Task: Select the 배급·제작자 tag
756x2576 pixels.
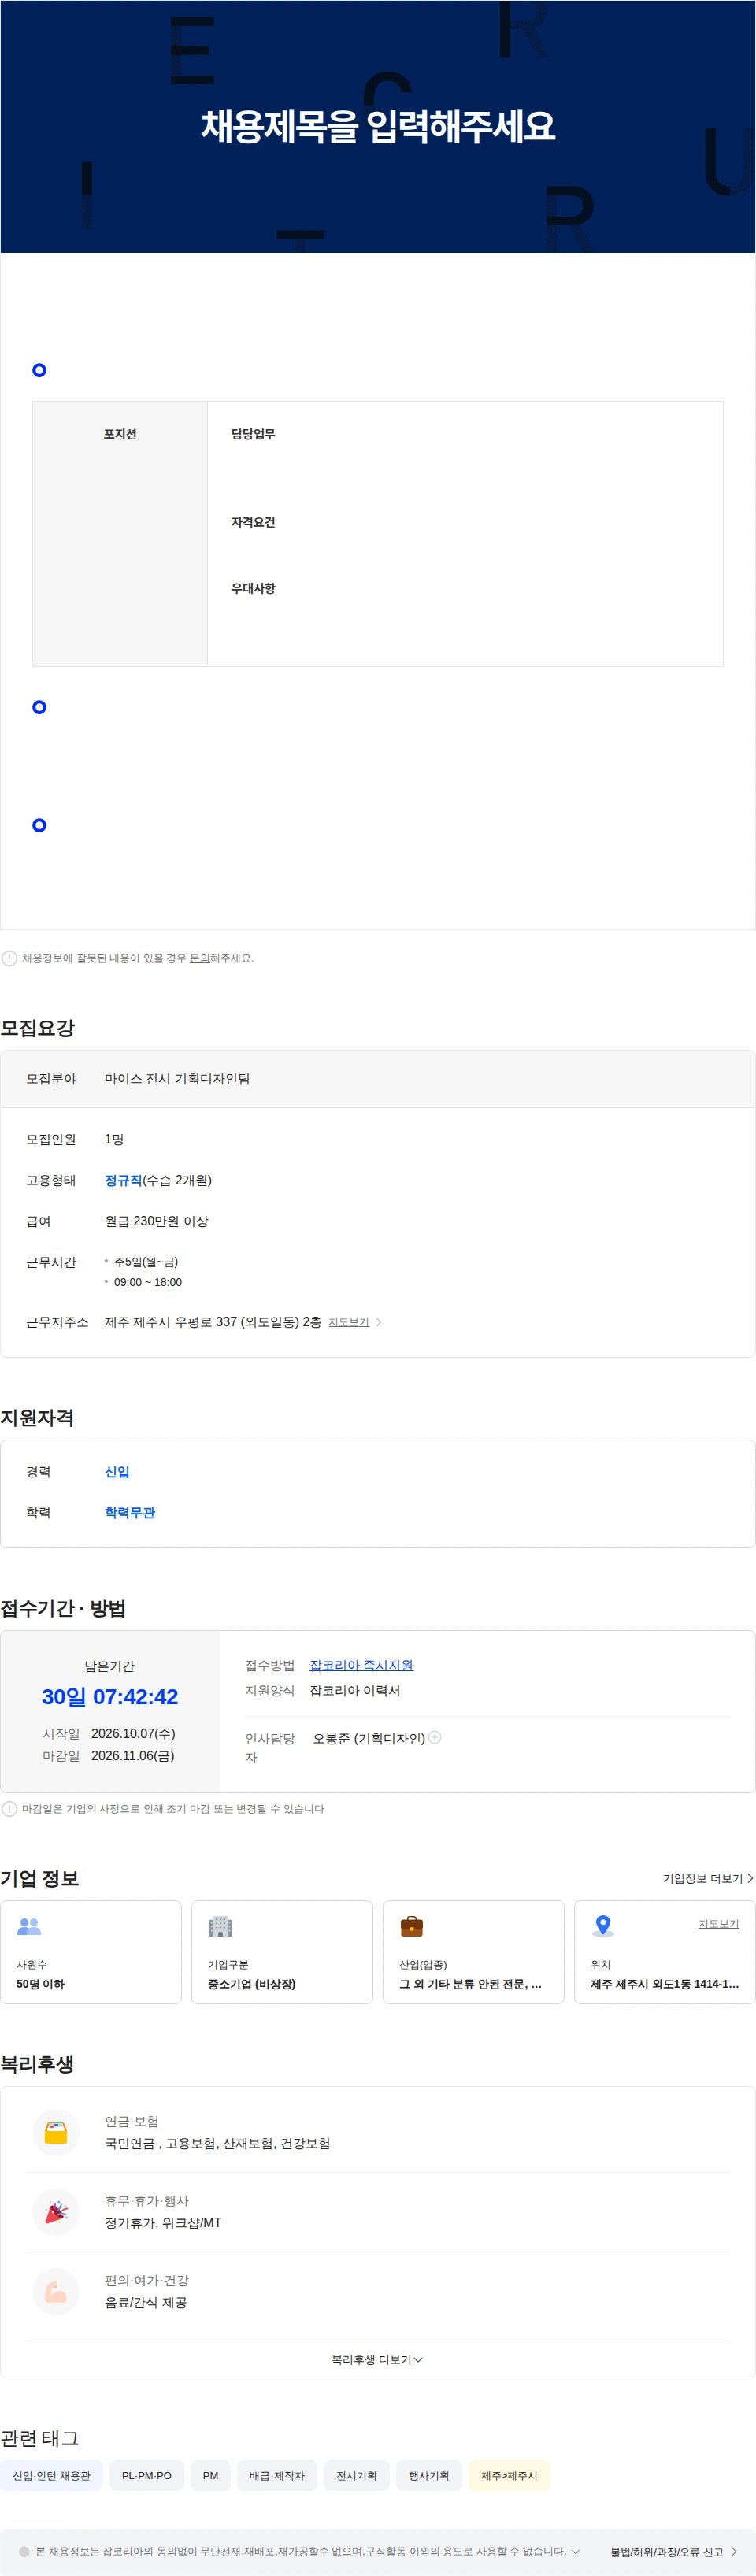Action: pyautogui.click(x=277, y=2474)
